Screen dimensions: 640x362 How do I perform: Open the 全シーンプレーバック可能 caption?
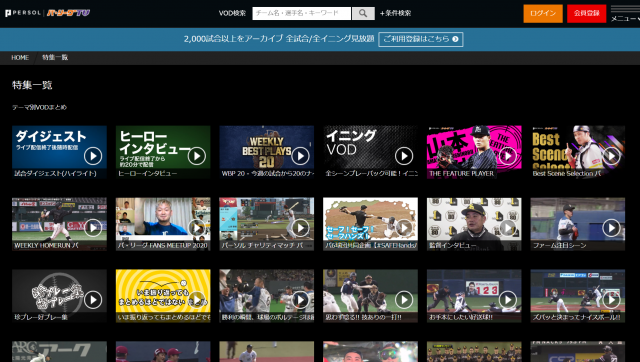coord(371,173)
